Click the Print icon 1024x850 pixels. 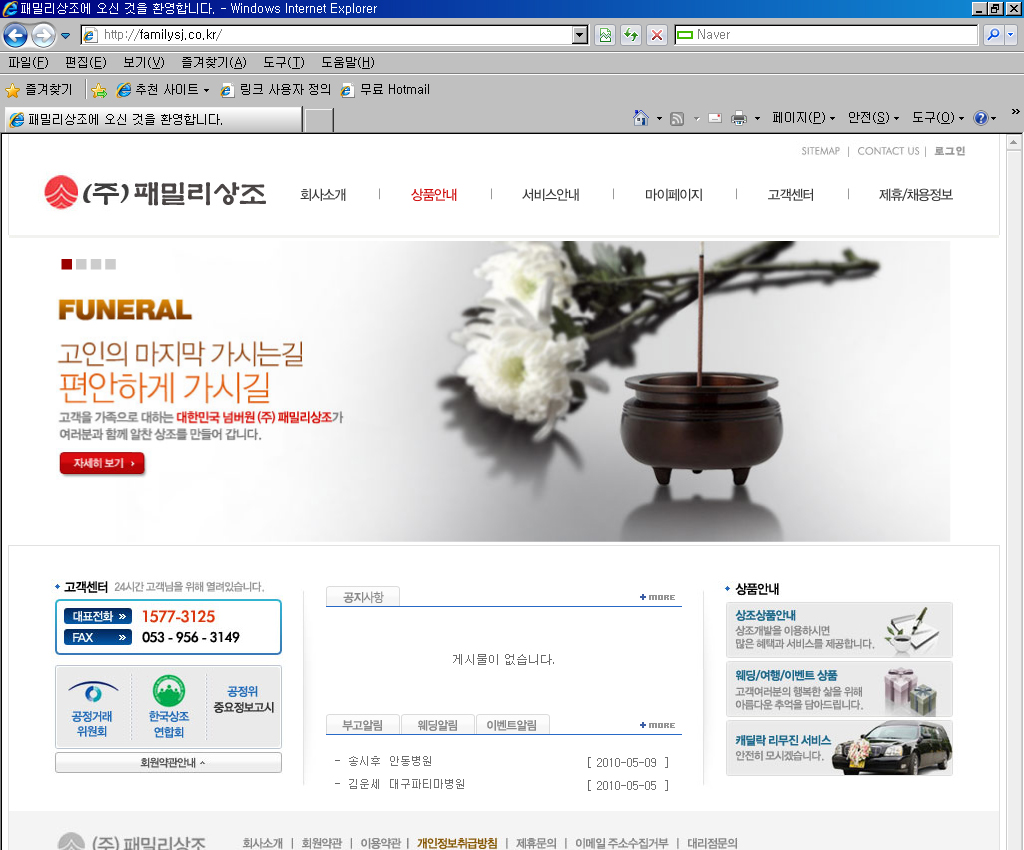point(739,118)
